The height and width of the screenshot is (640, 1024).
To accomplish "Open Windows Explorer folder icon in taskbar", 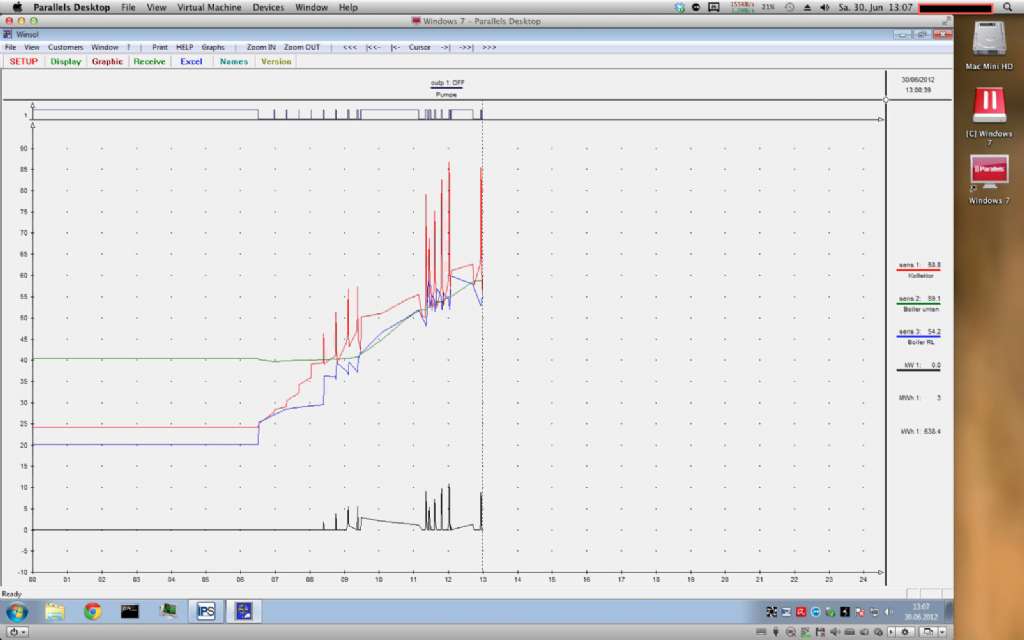I will click(54, 611).
